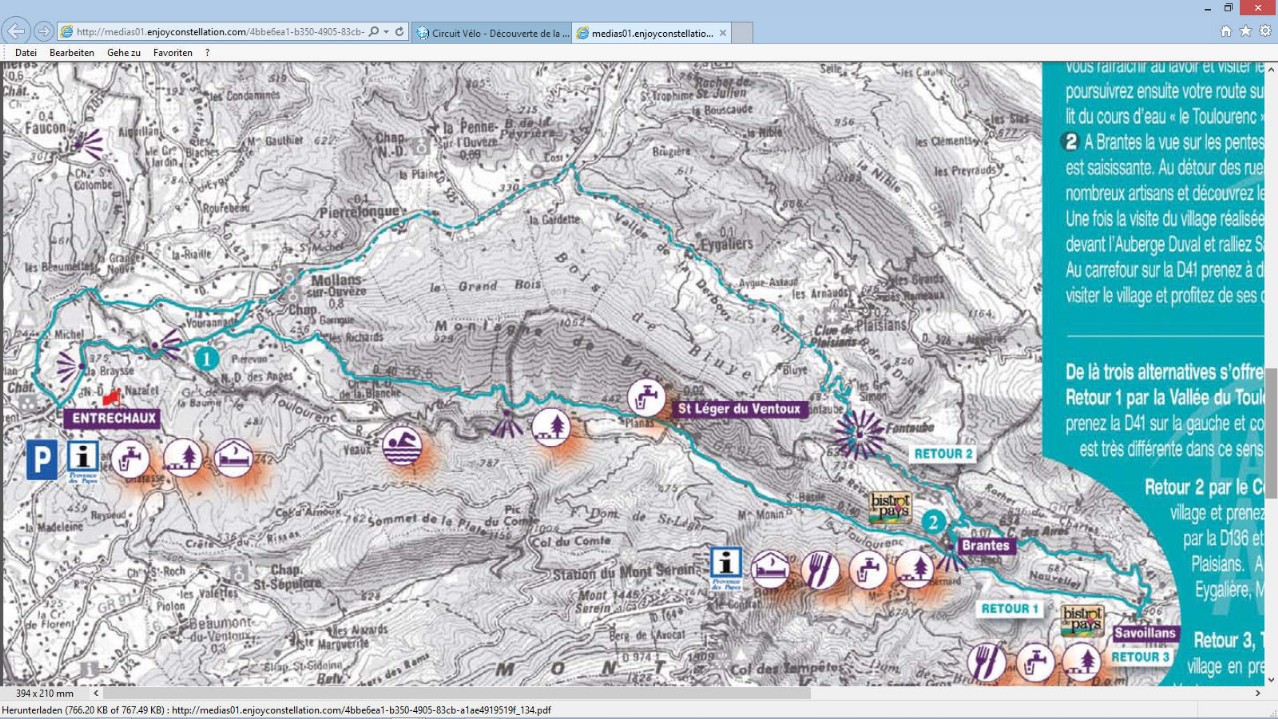Image resolution: width=1278 pixels, height=719 pixels.
Task: Click the water tap icon left of St Léger du Ventoux
Action: 647,399
